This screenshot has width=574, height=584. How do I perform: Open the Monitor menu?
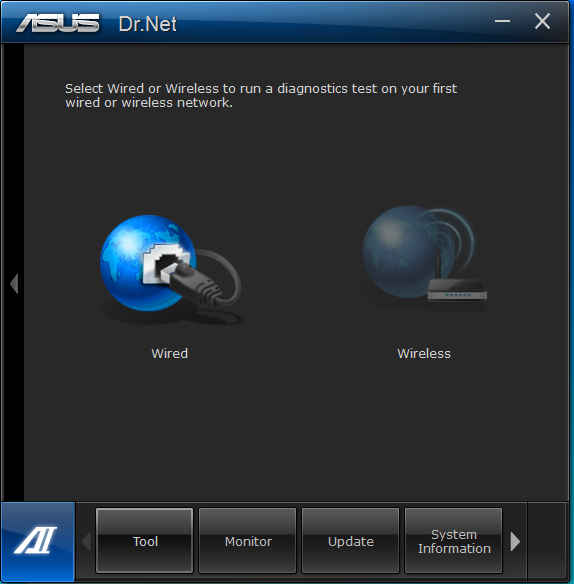(x=248, y=541)
